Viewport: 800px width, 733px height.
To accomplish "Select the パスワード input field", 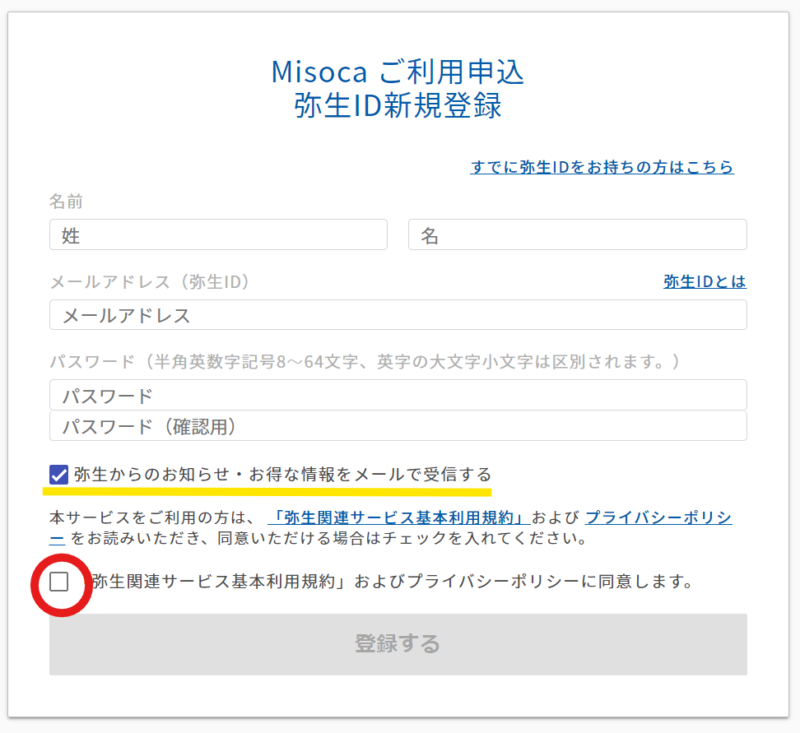I will click(398, 395).
